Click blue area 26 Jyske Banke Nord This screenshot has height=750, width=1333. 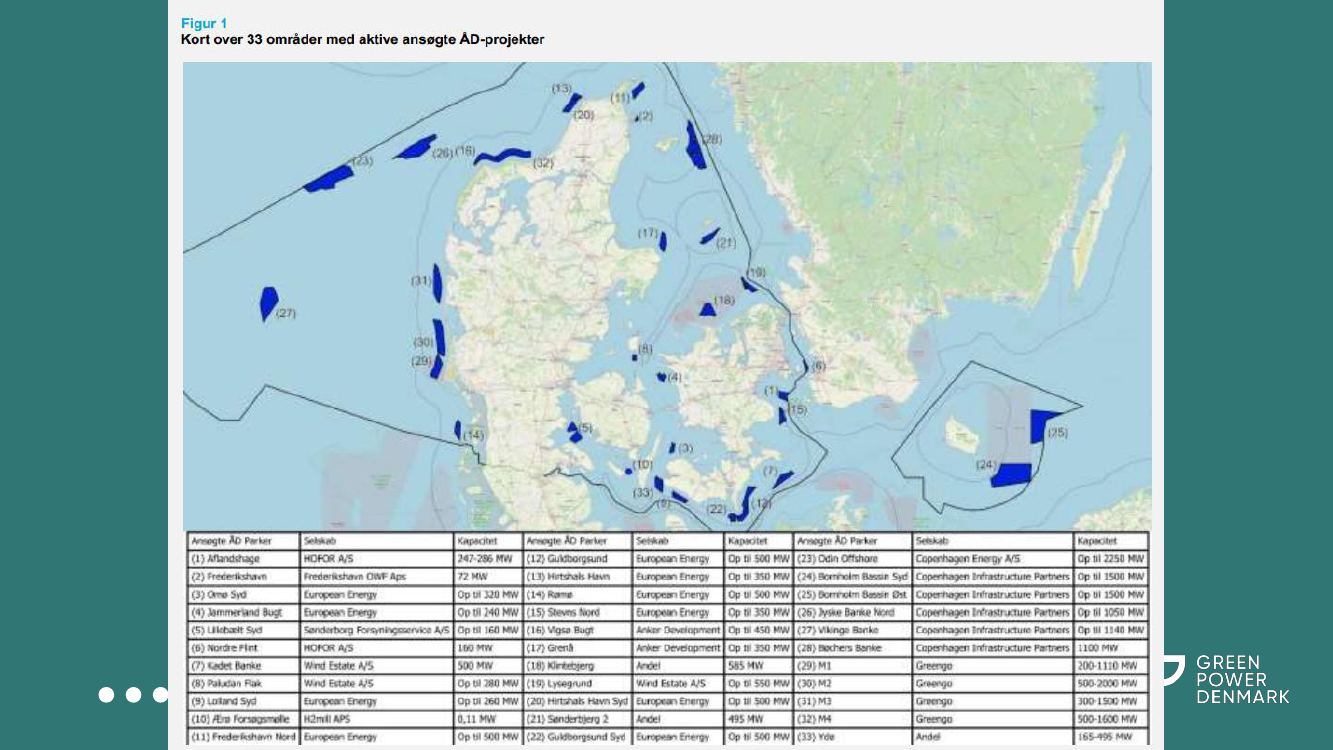coord(415,148)
